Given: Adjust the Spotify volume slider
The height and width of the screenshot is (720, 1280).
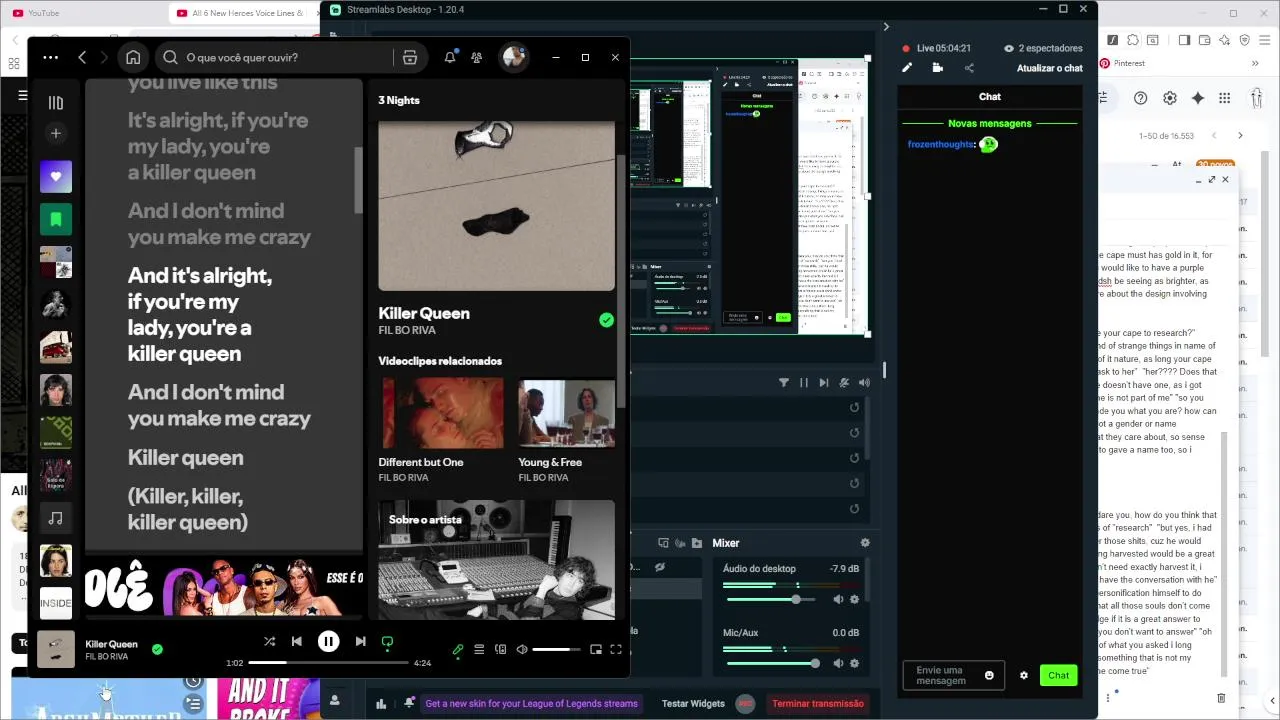Looking at the screenshot, I should [557, 650].
